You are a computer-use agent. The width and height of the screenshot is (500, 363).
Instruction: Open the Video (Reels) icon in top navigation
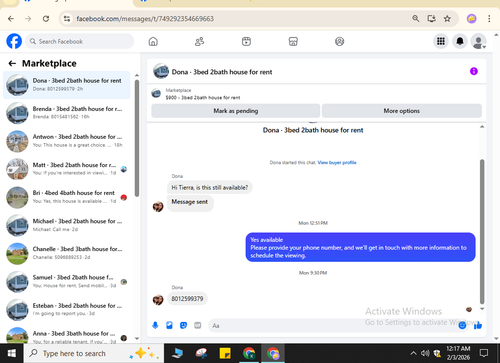pyautogui.click(x=246, y=42)
